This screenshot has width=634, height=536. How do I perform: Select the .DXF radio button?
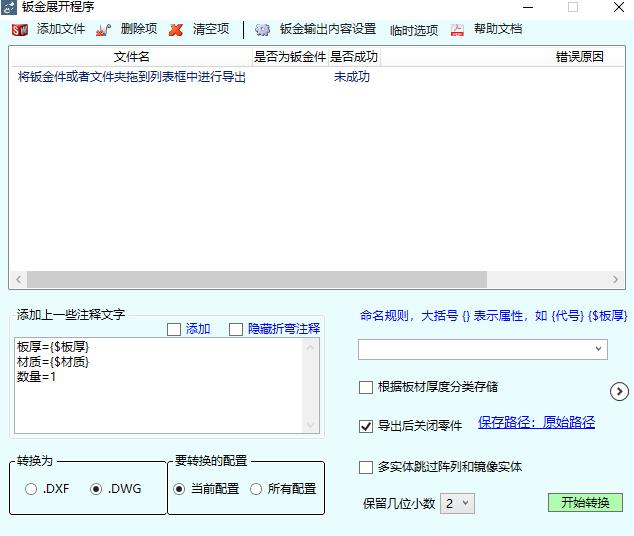click(31, 489)
